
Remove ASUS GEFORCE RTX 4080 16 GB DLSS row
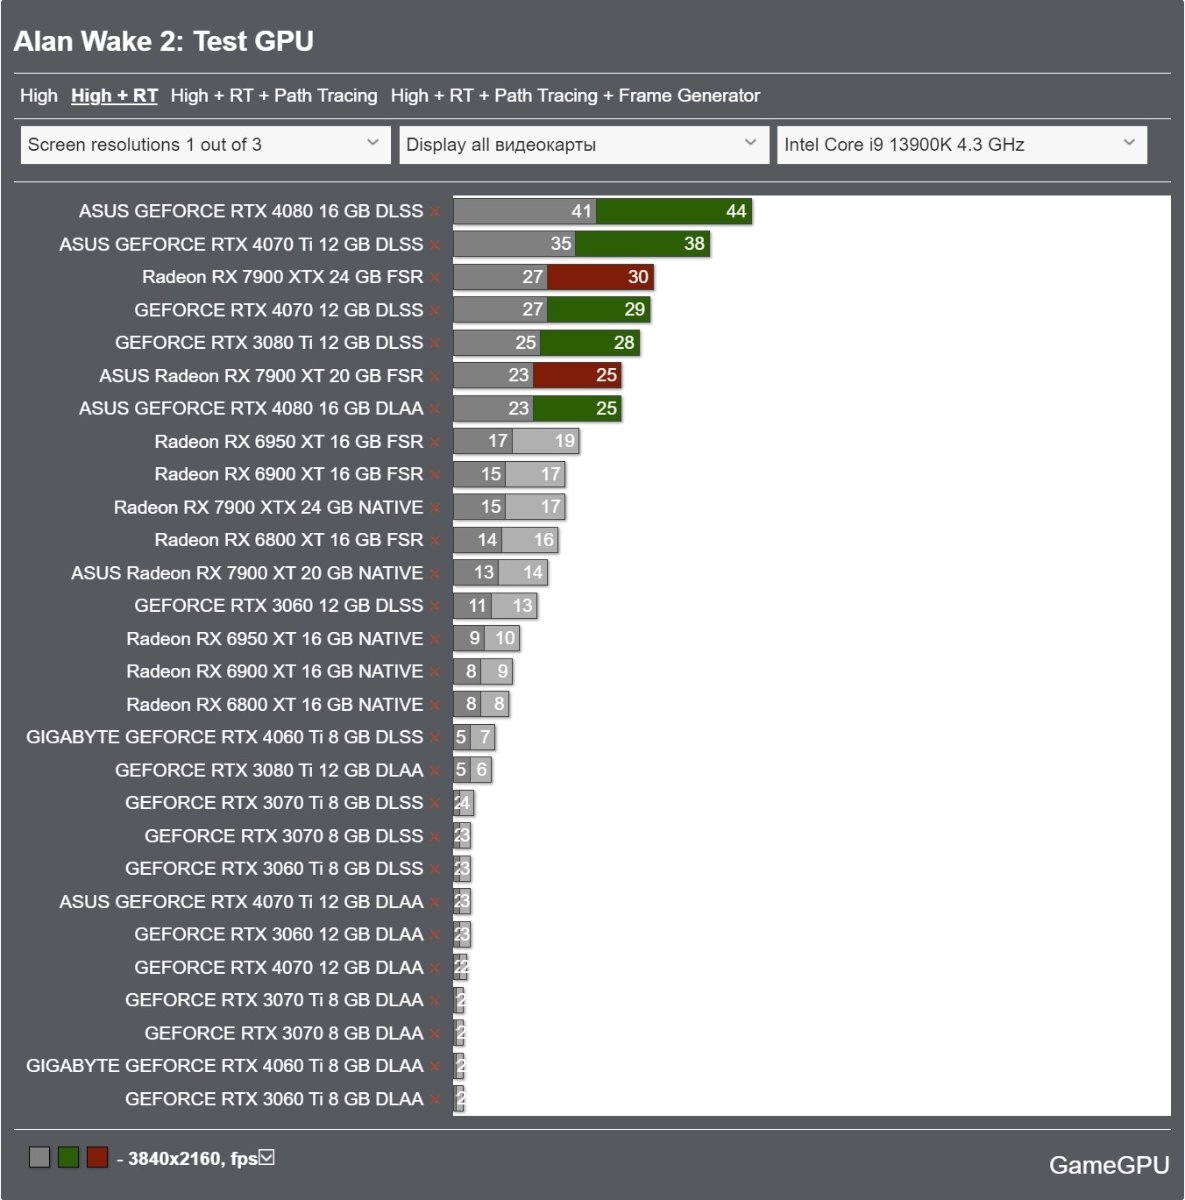pyautogui.click(x=436, y=212)
